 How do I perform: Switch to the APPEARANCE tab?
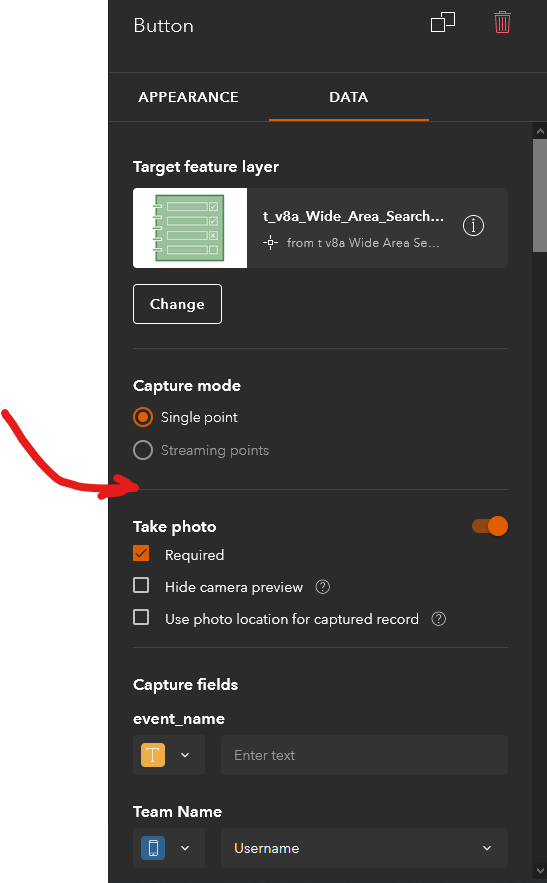coord(188,97)
